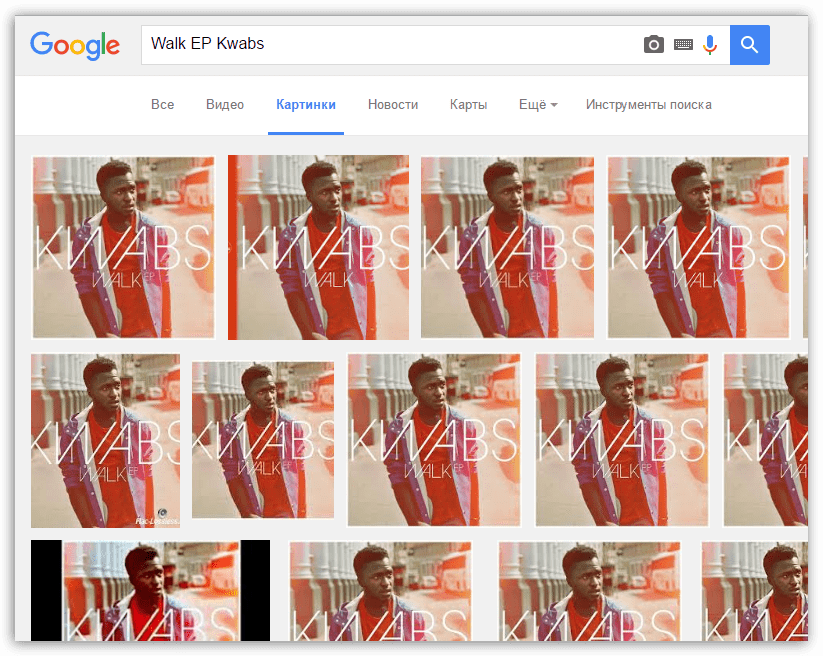Click the Google logo
This screenshot has width=823, height=656.
[x=75, y=45]
